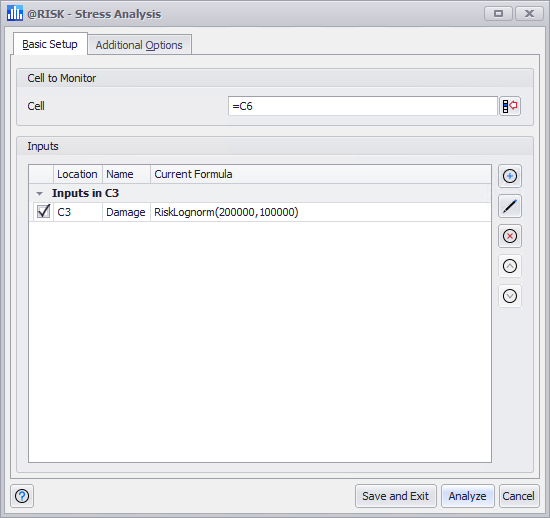This screenshot has width=550, height=518.
Task: Collapse the Inputs in C3 group
Action: coord(39,194)
